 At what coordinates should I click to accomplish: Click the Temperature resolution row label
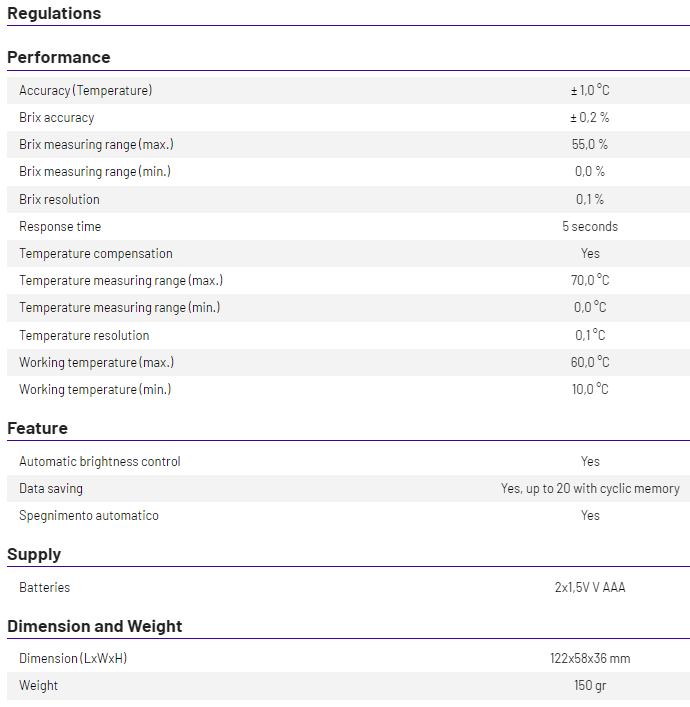(84, 335)
